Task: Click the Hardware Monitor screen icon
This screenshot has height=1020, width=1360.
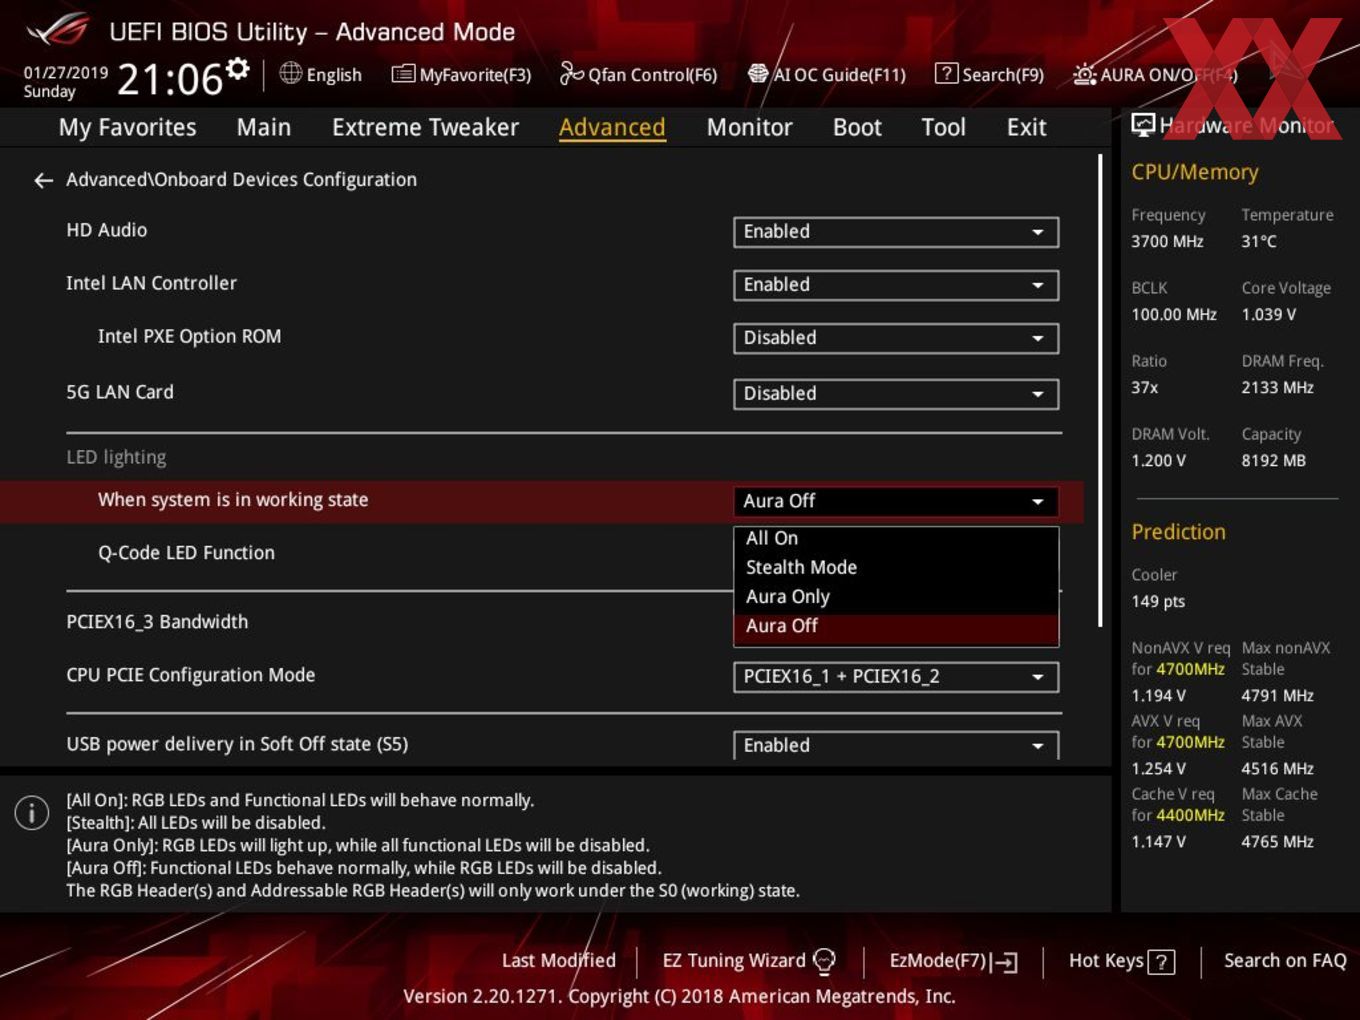Action: pyautogui.click(x=1142, y=125)
